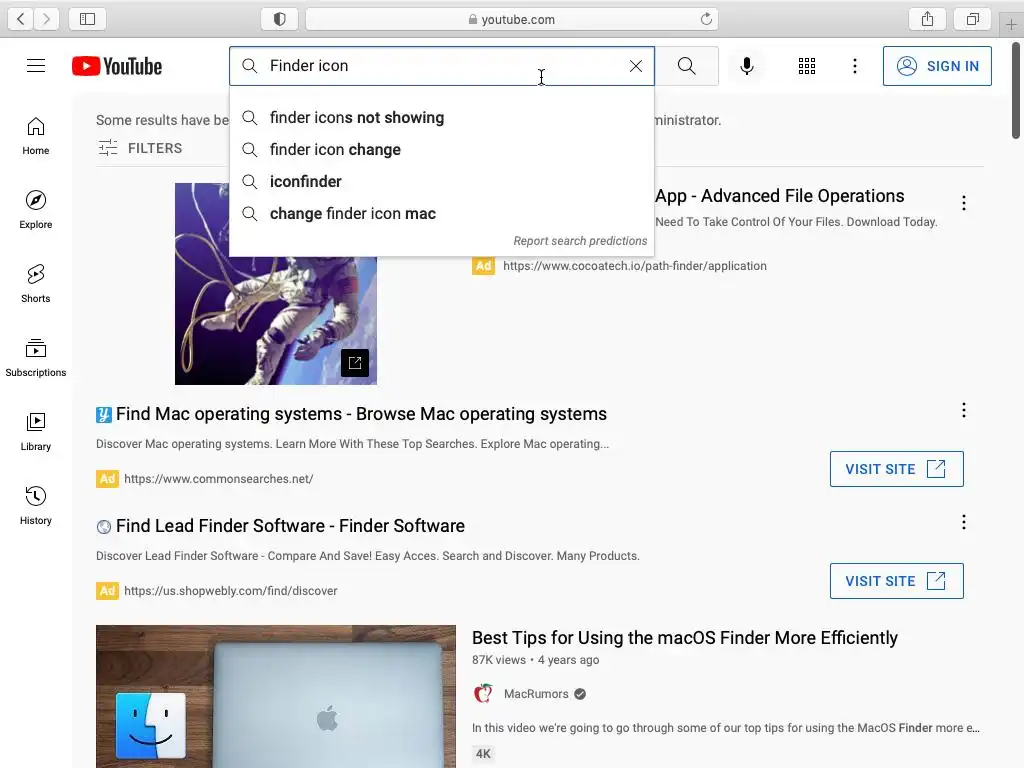Open the Safari share menu
Image resolution: width=1024 pixels, height=768 pixels.
tap(927, 19)
